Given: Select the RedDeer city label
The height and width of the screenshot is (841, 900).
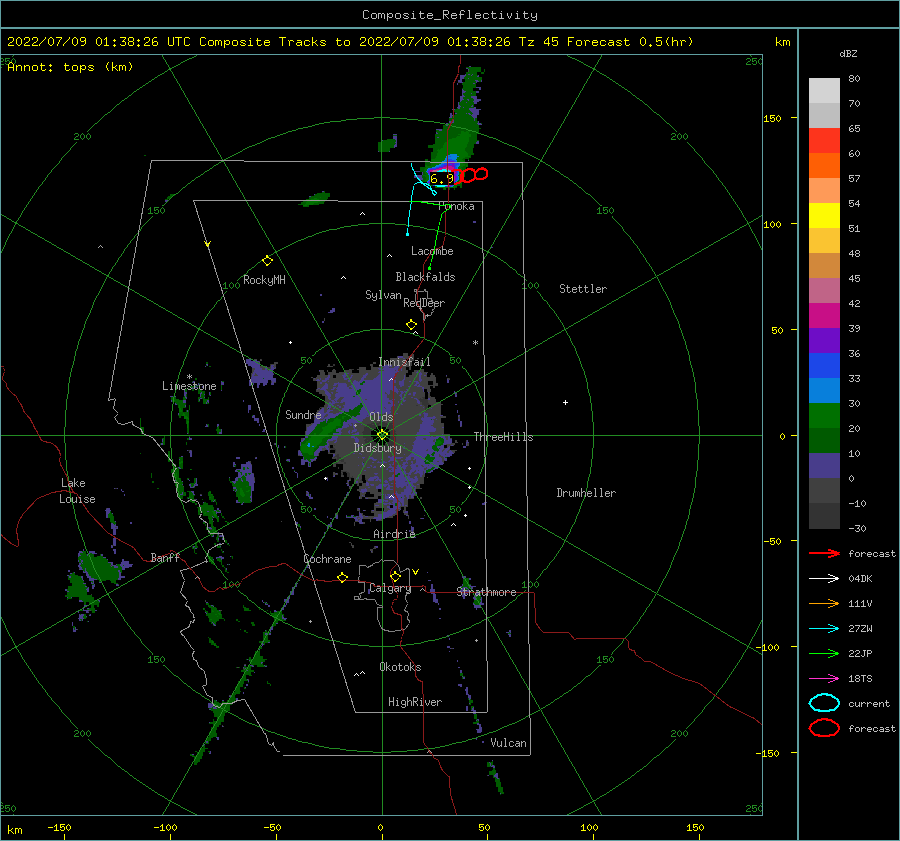Looking at the screenshot, I should click(x=424, y=303).
